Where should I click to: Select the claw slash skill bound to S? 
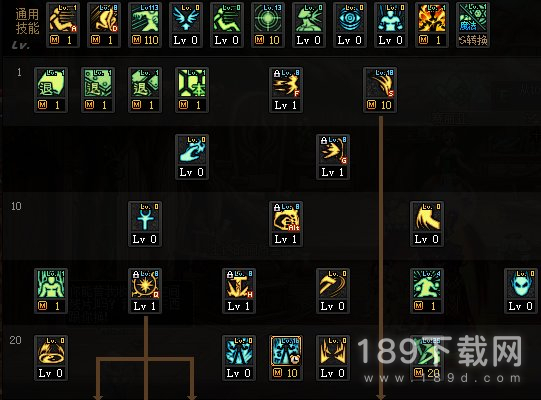[x=380, y=90]
